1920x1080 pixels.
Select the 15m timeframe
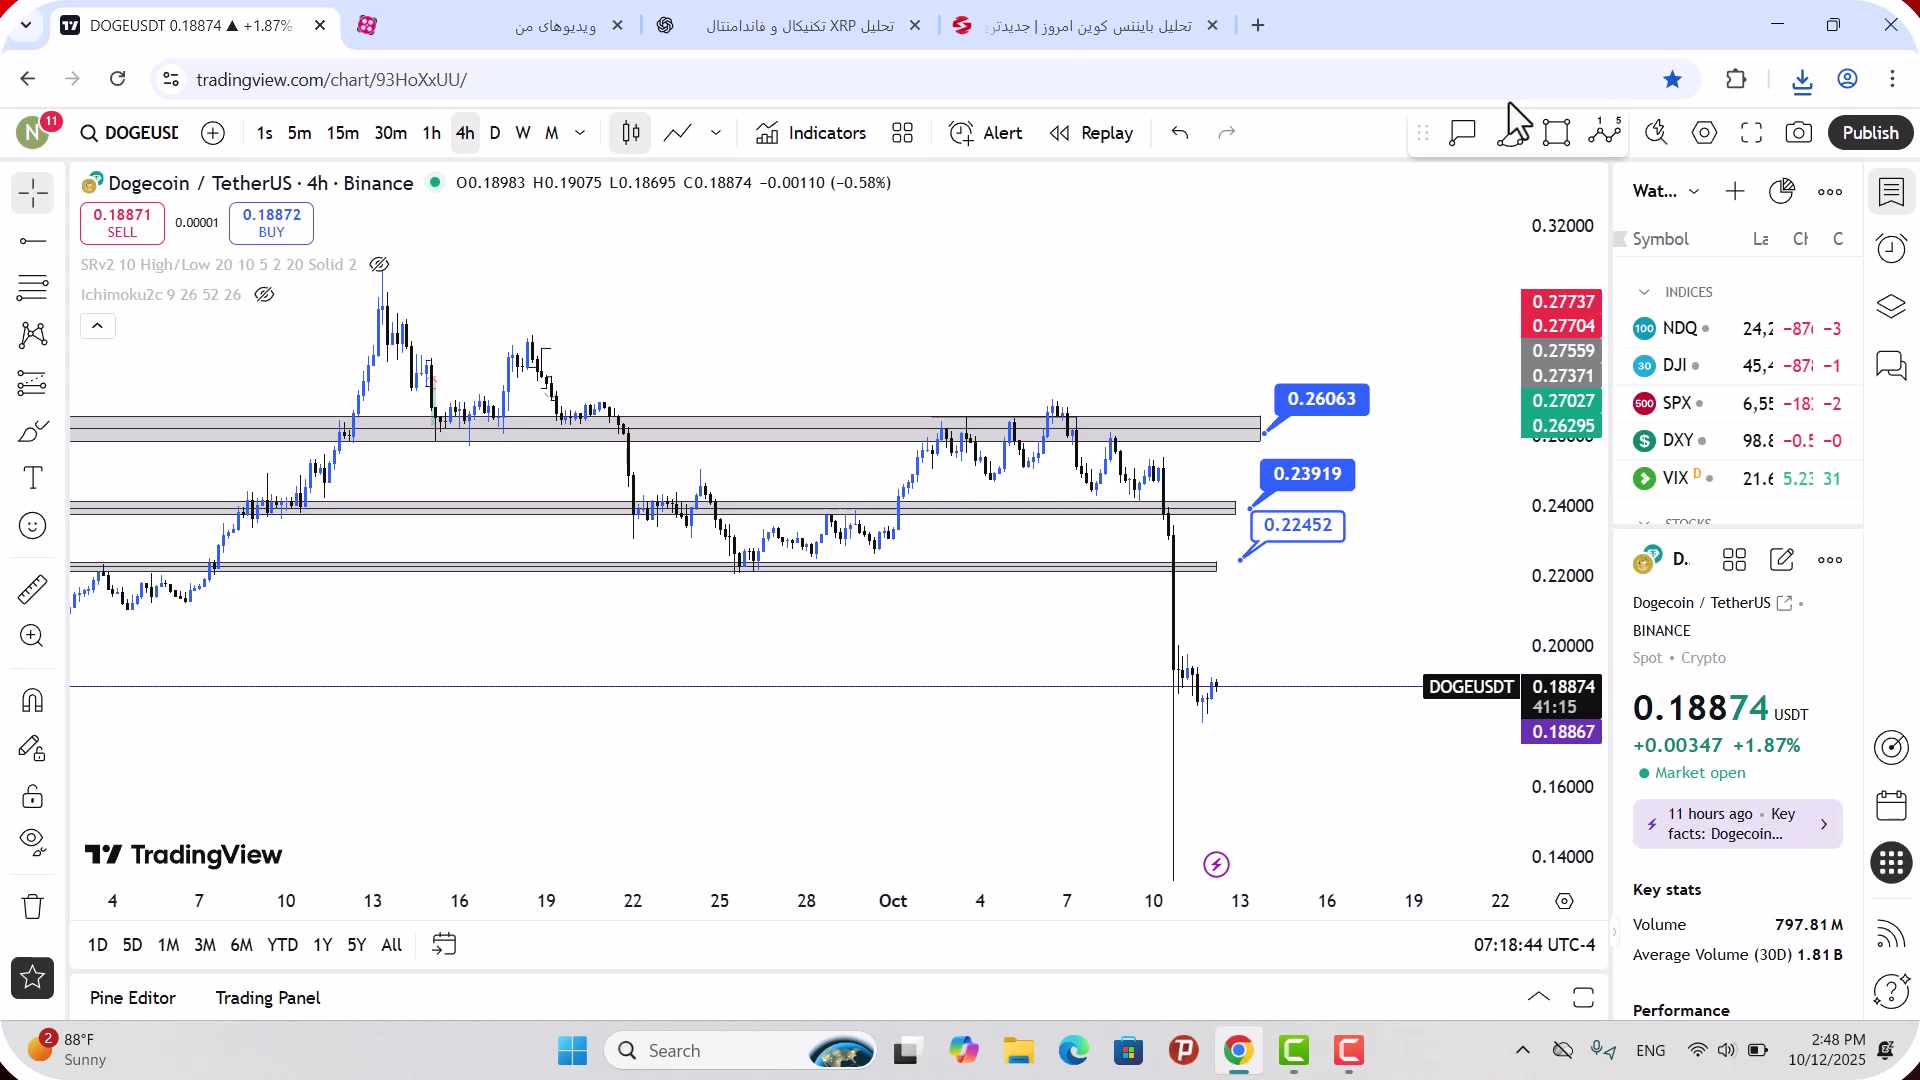point(342,133)
